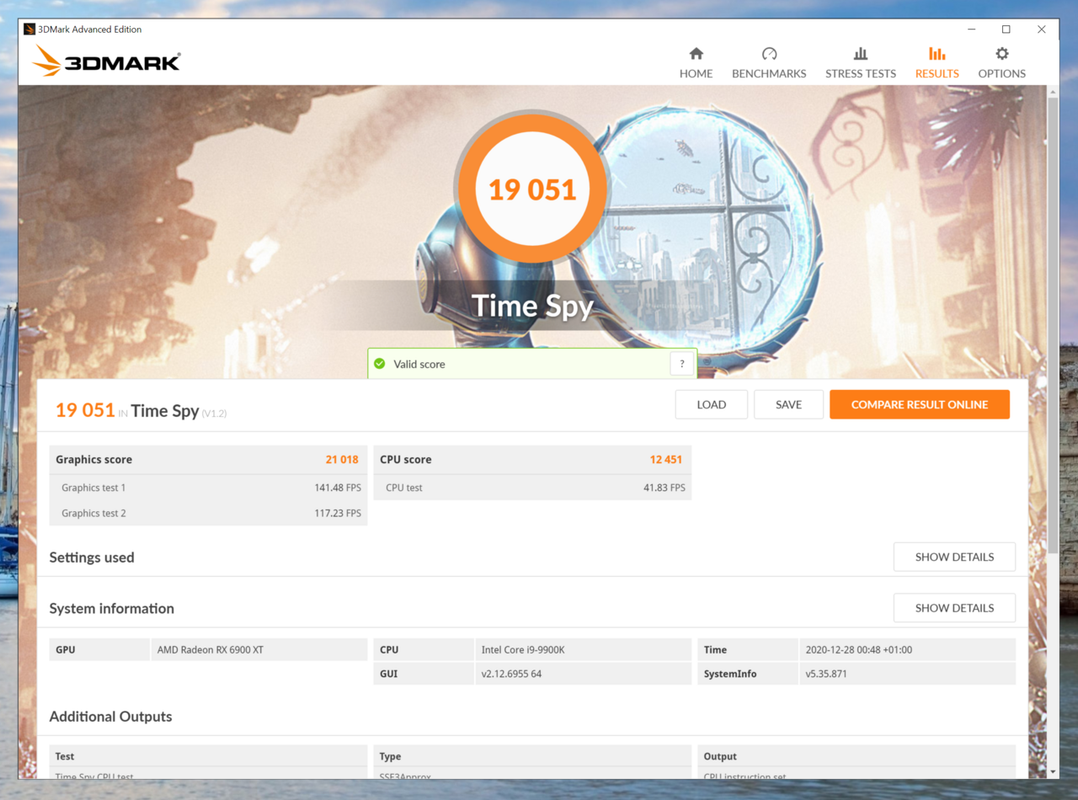Screen dimensions: 1078x800
Task: Click the green valid score checkmark icon
Action: coord(380,364)
